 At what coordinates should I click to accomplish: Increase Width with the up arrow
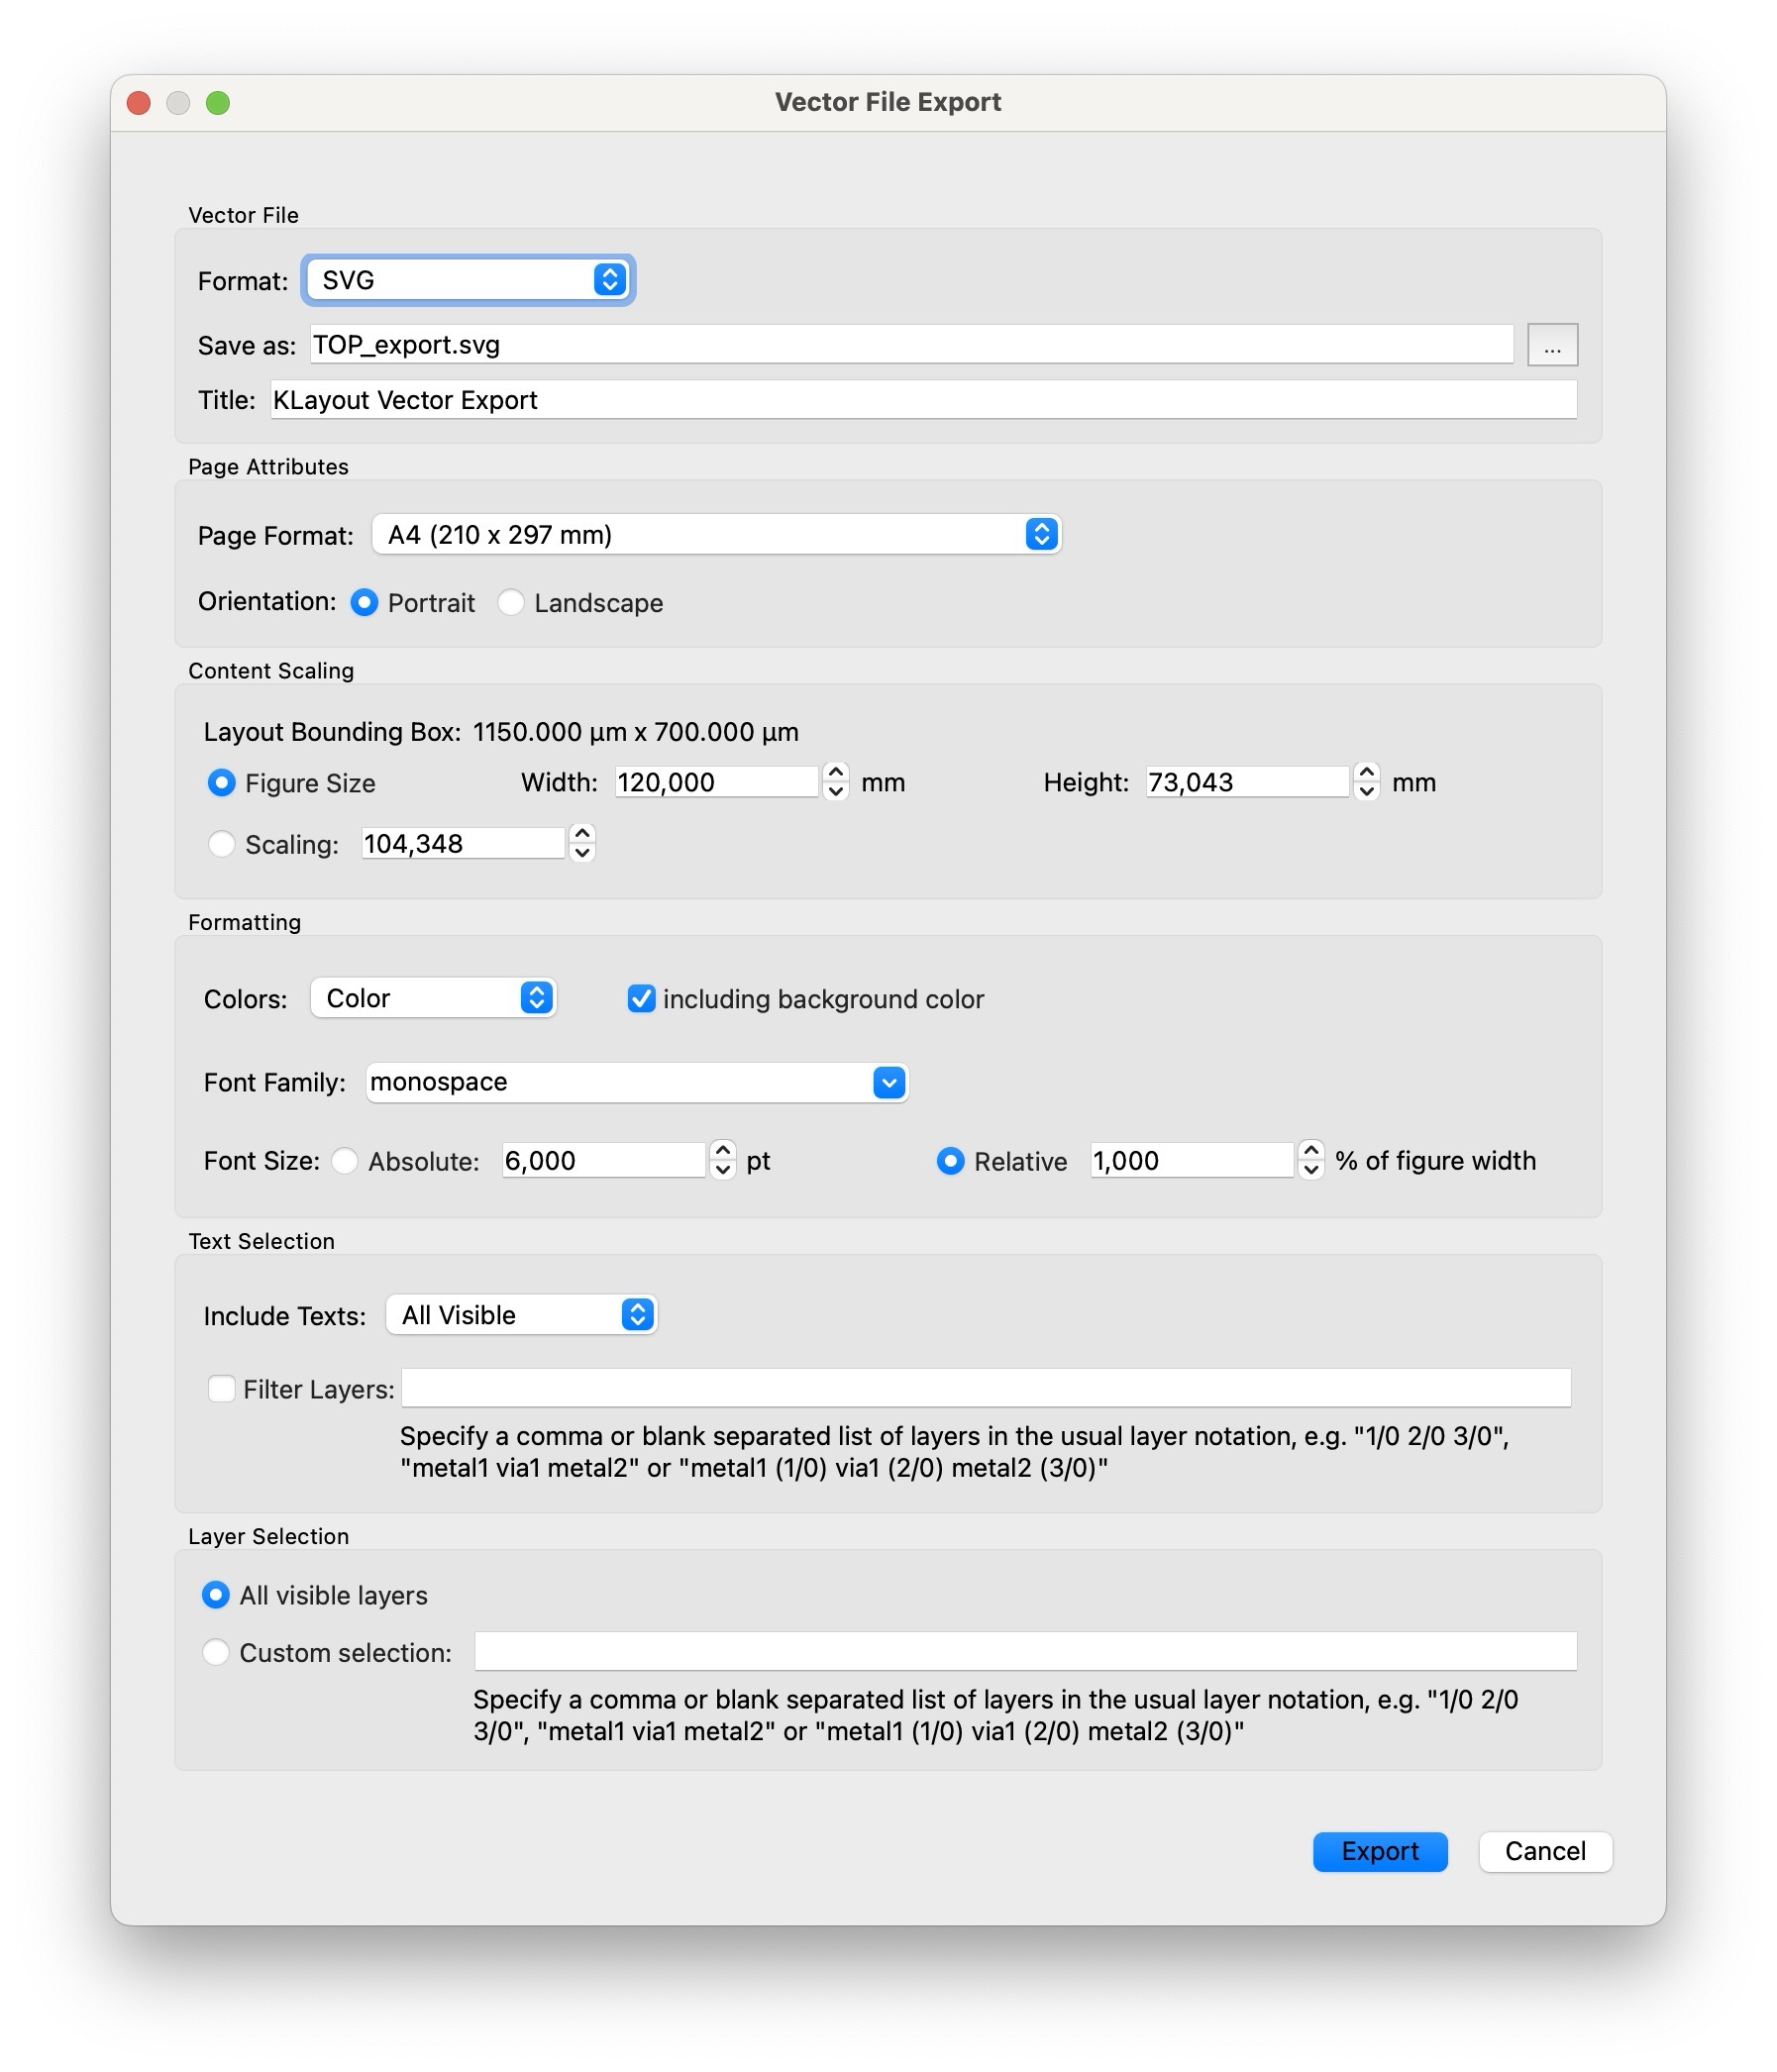[836, 773]
